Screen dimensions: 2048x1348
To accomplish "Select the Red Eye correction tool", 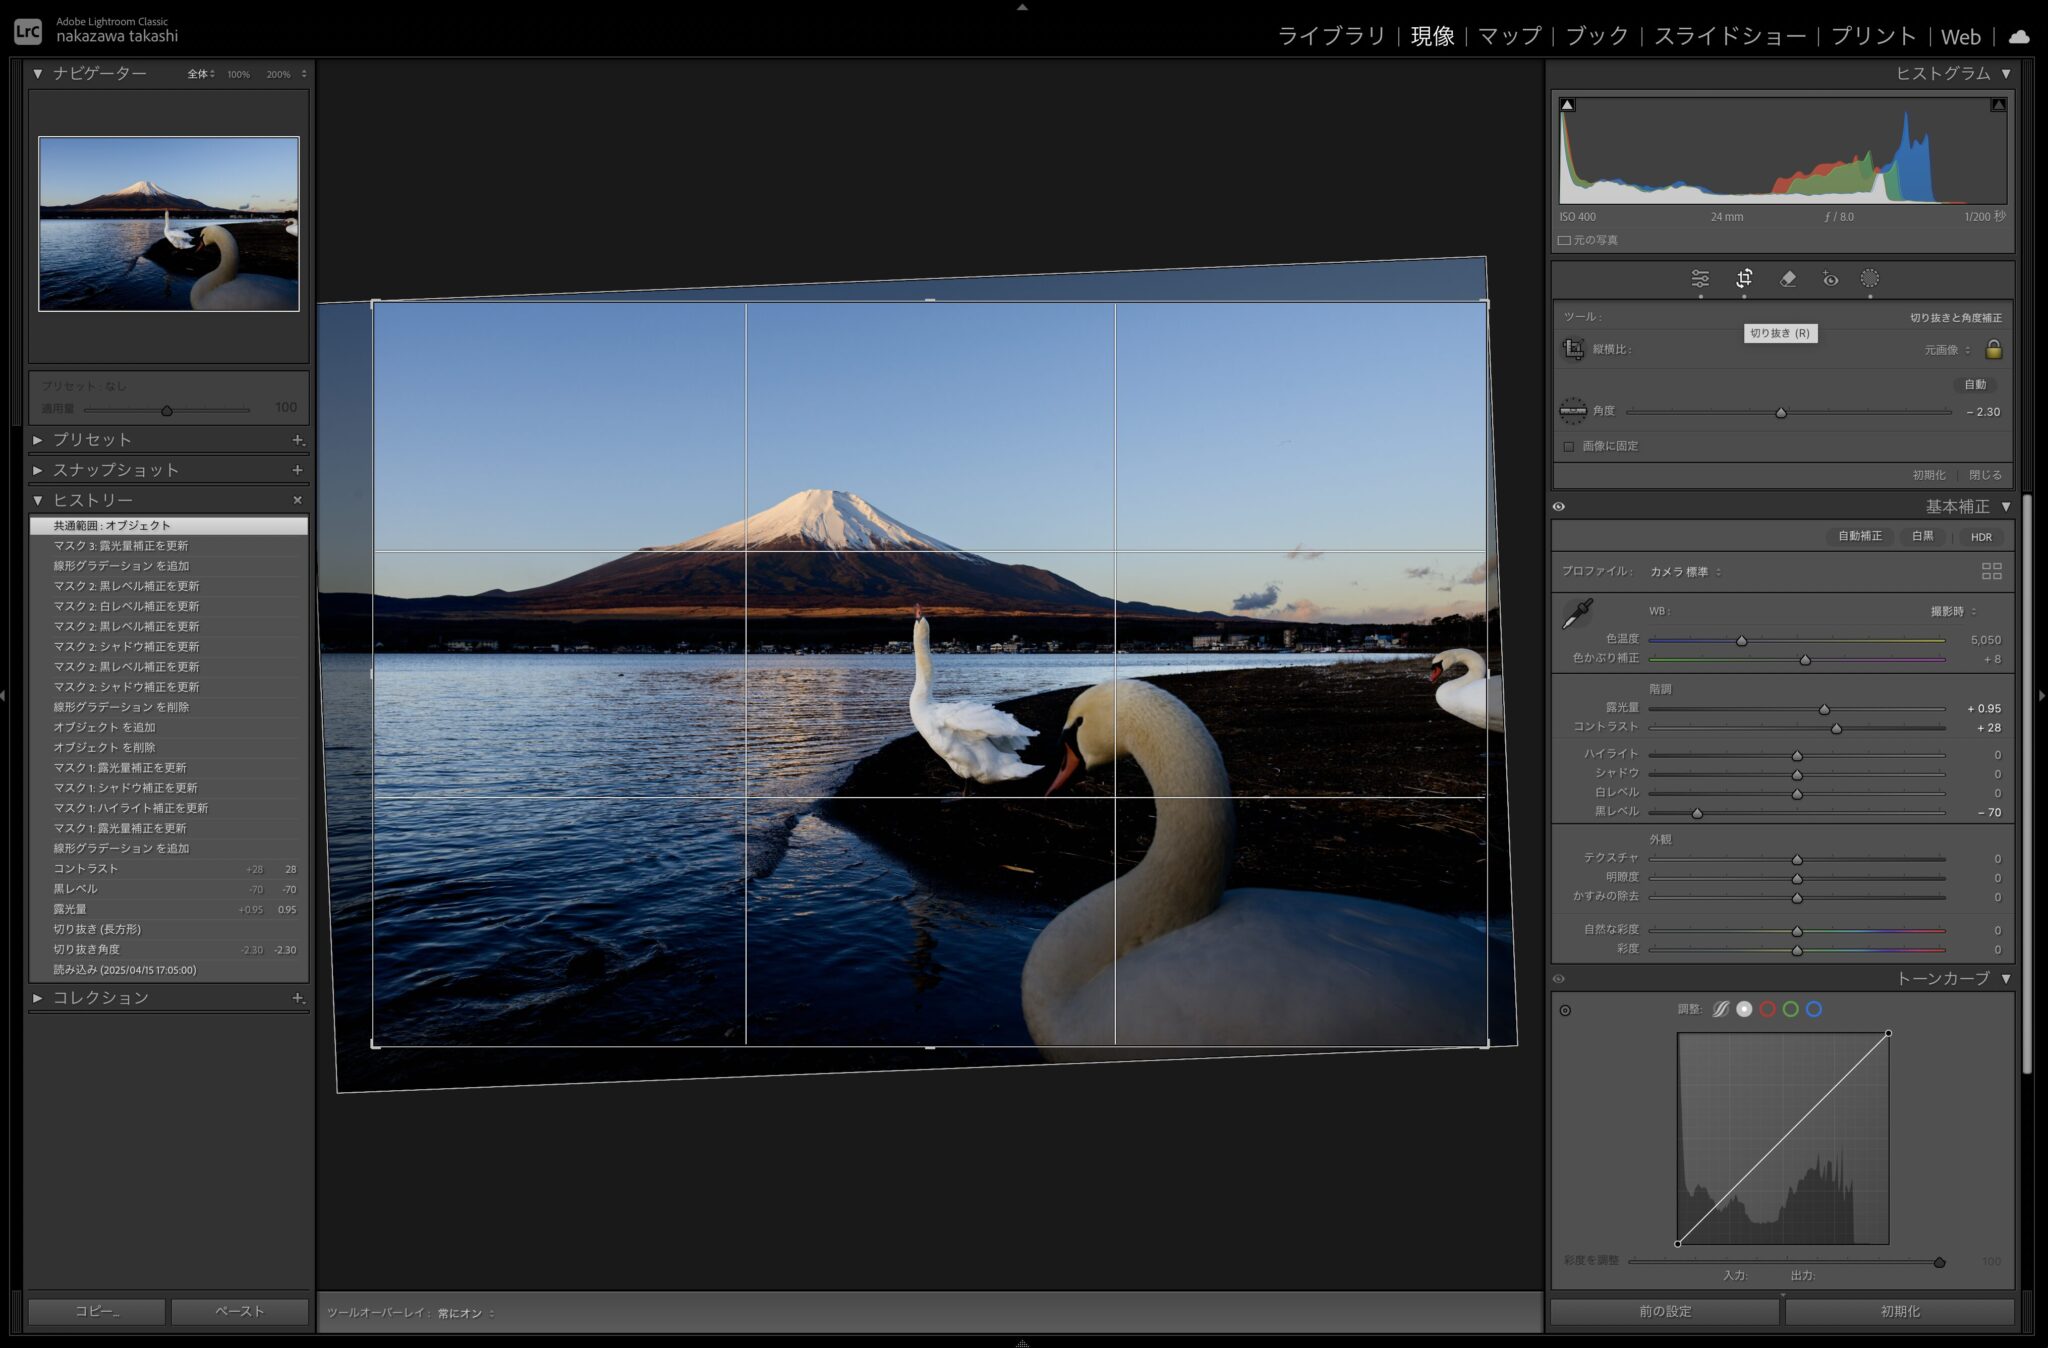I will 1830,279.
